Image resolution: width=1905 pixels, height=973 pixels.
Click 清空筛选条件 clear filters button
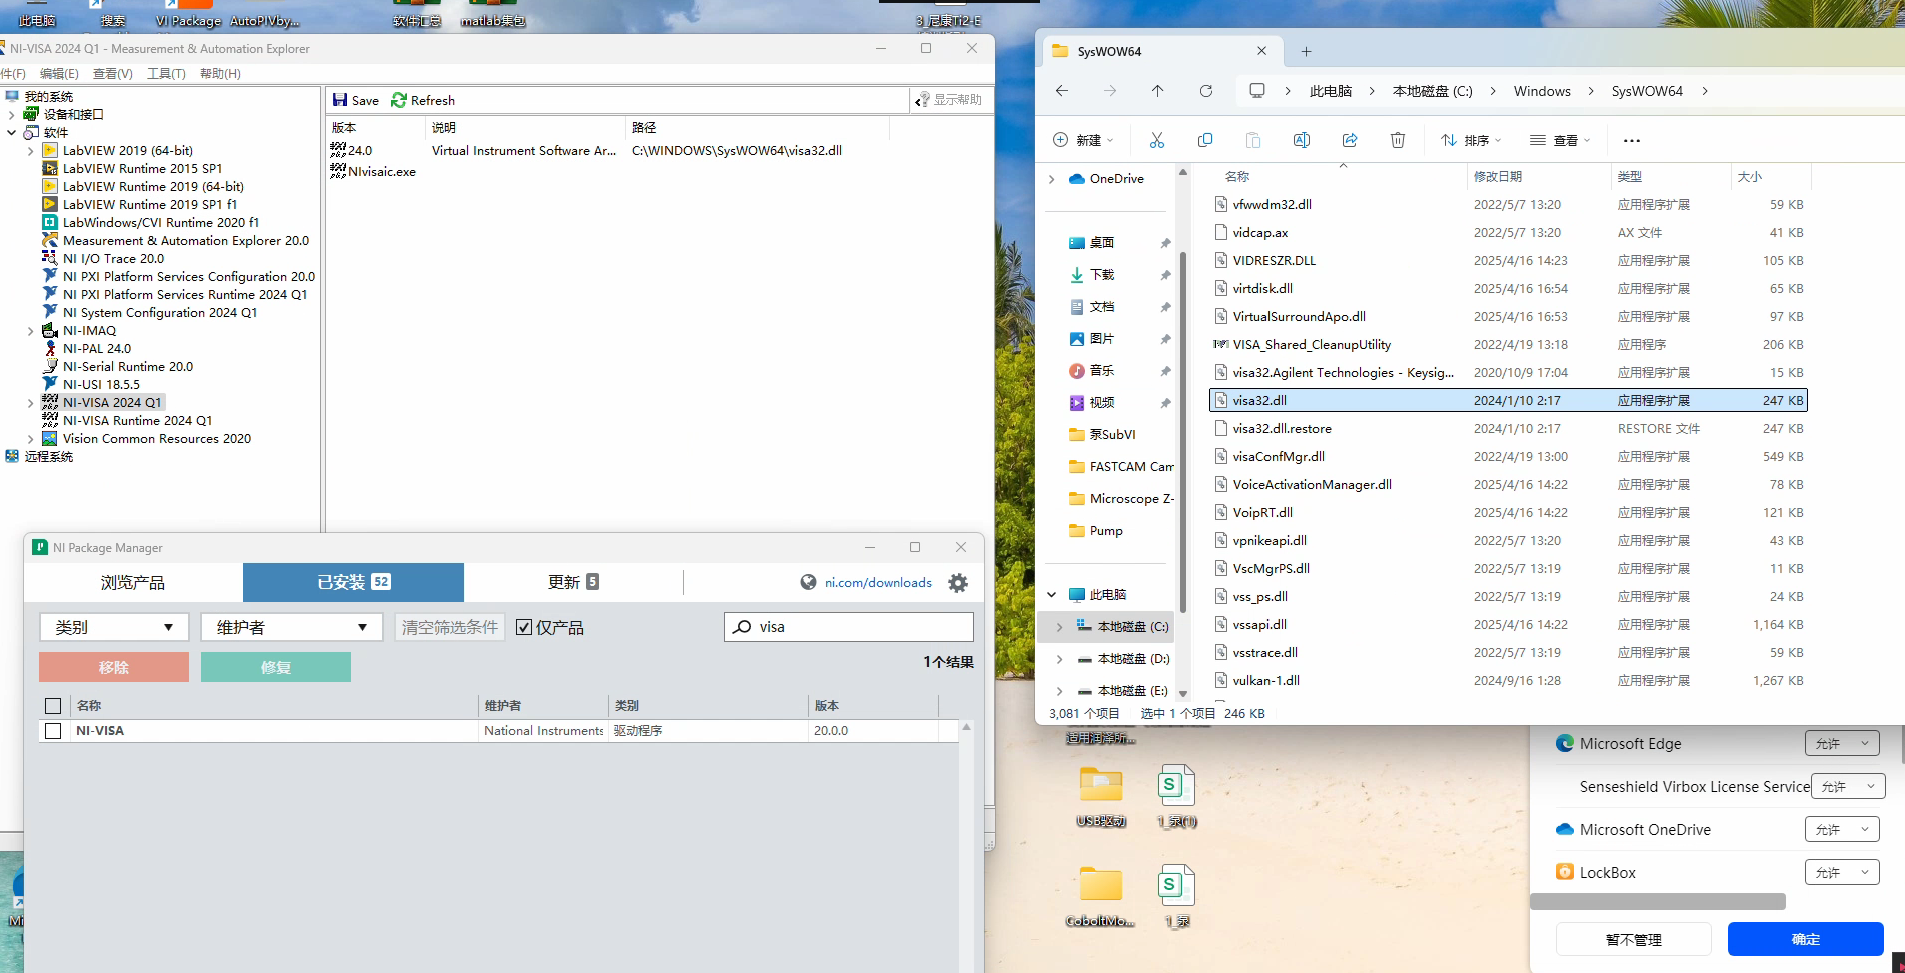pyautogui.click(x=450, y=627)
